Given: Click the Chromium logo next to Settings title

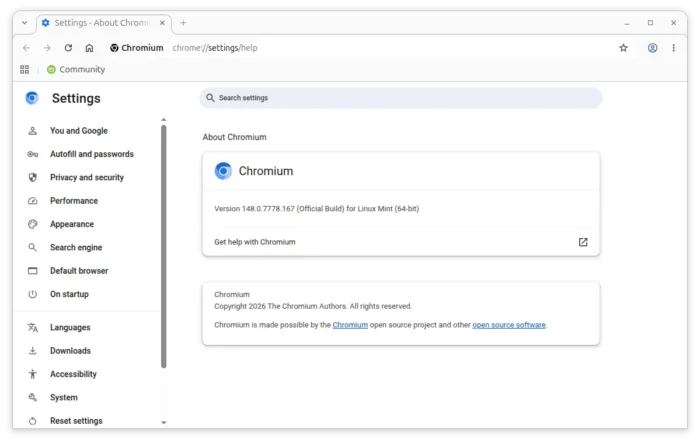Looking at the screenshot, I should pyautogui.click(x=32, y=98).
